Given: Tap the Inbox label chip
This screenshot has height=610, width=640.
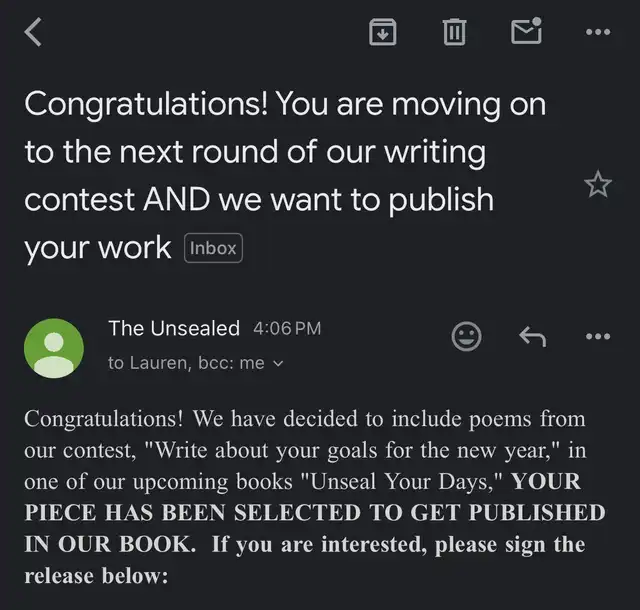Looking at the screenshot, I should pyautogui.click(x=213, y=248).
